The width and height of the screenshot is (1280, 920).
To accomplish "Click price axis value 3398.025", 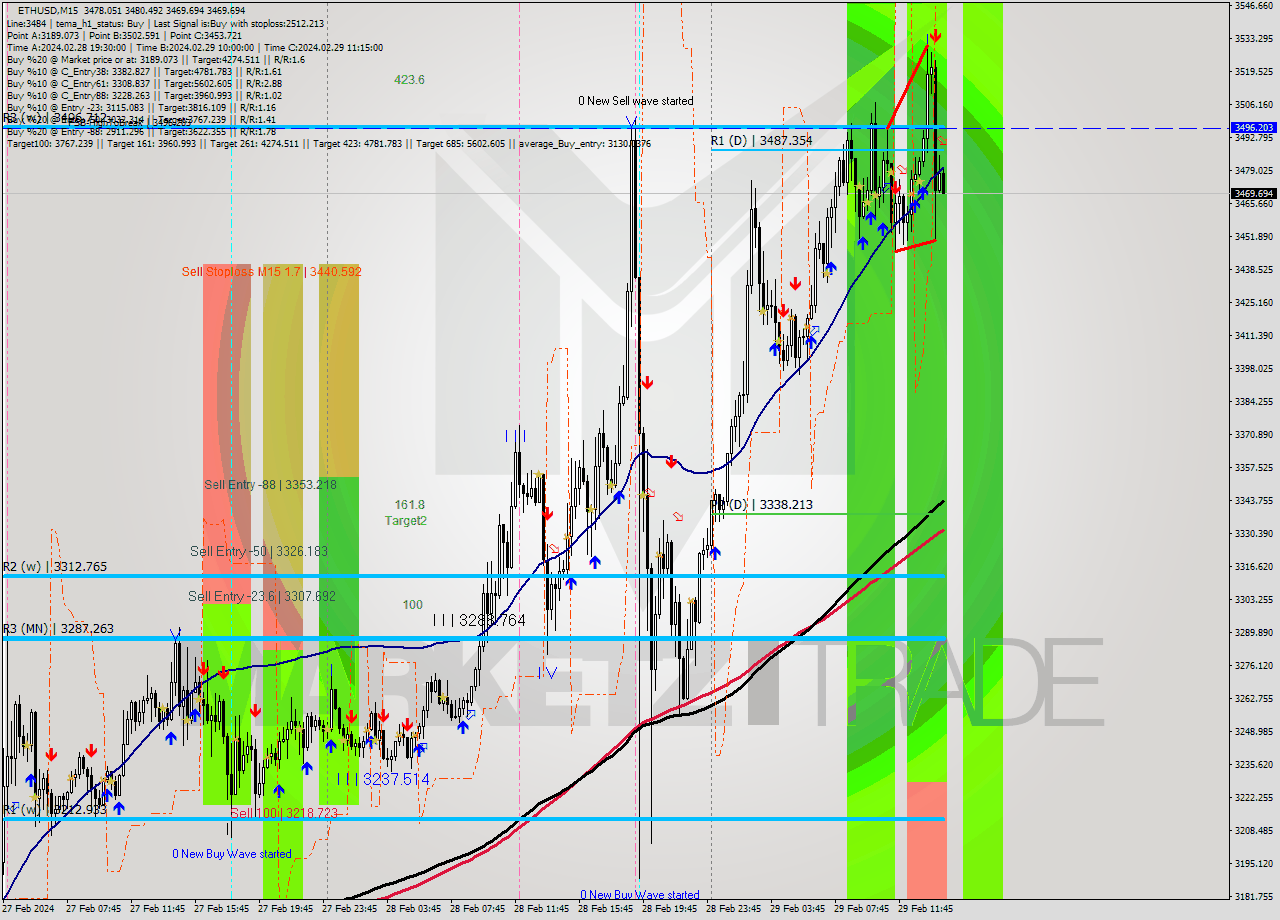I will pos(1254,369).
